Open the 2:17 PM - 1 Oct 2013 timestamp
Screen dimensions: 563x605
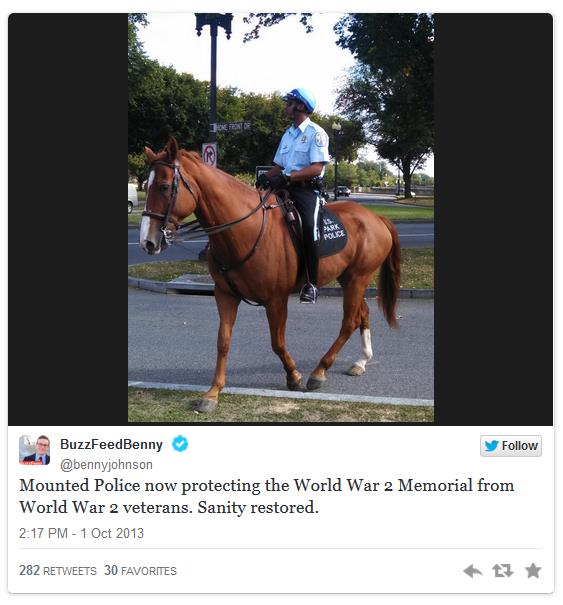(81, 533)
